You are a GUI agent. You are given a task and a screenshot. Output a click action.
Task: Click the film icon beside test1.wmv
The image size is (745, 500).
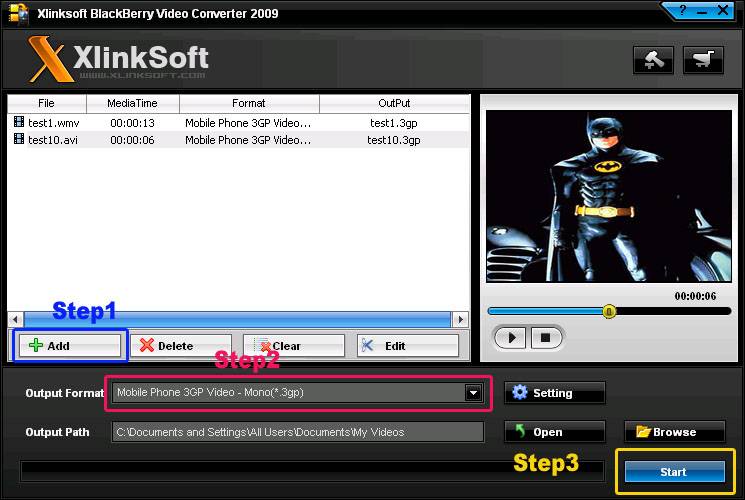pos(19,122)
